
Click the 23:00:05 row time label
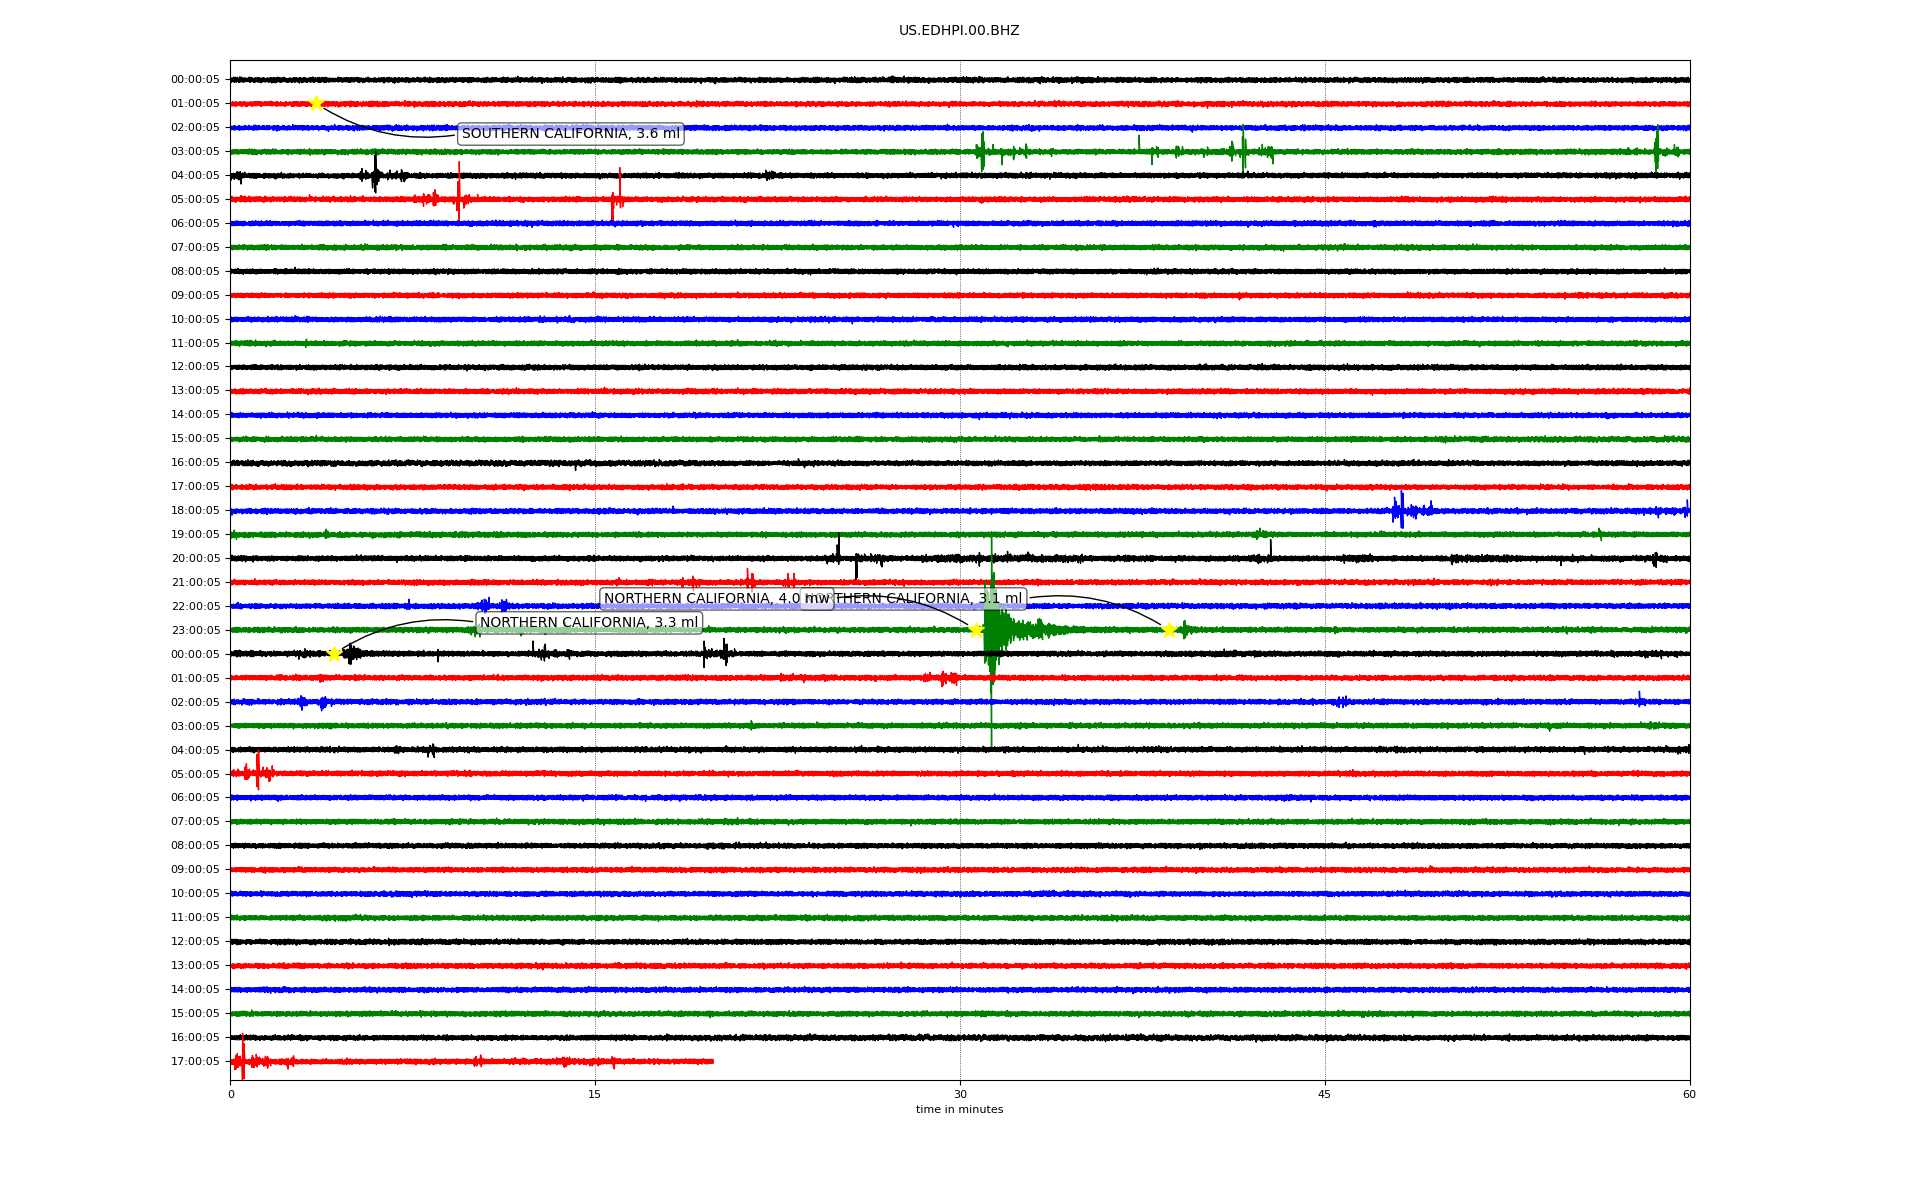point(195,630)
